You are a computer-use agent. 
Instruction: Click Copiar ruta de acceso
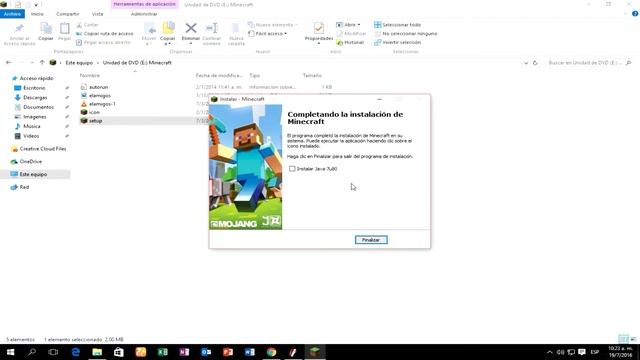click(104, 33)
